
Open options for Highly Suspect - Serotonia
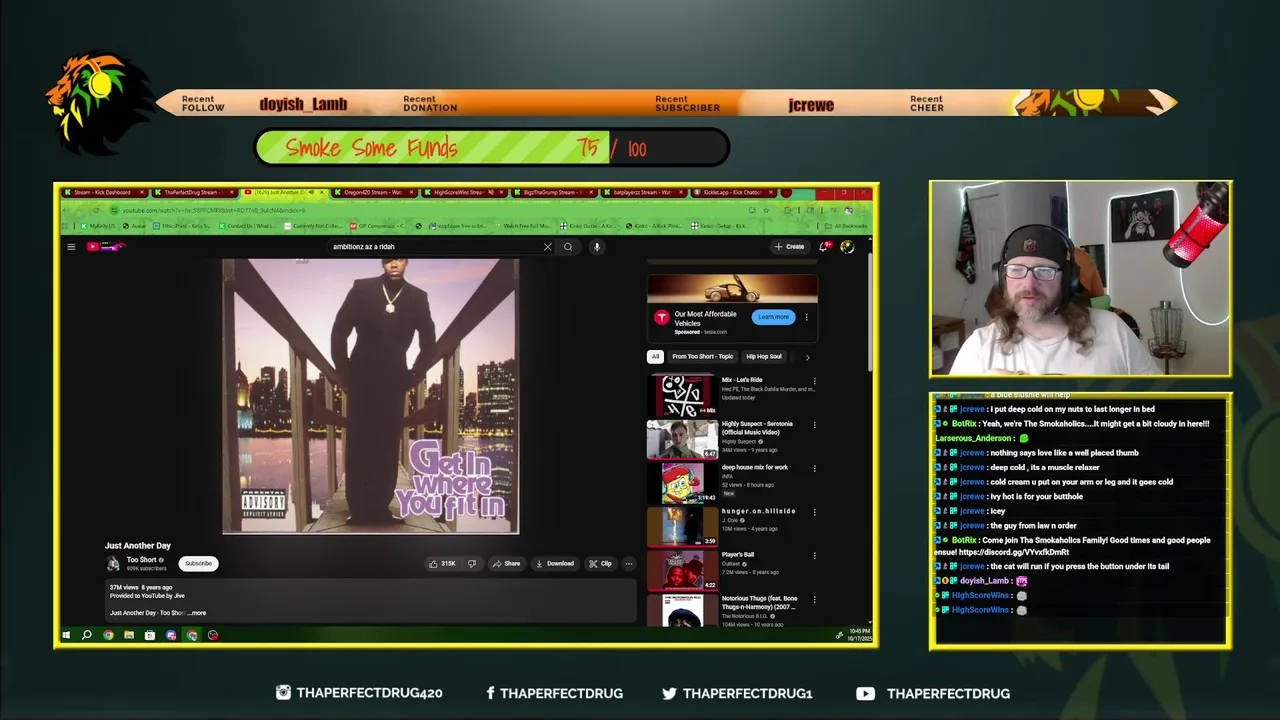pos(814,425)
